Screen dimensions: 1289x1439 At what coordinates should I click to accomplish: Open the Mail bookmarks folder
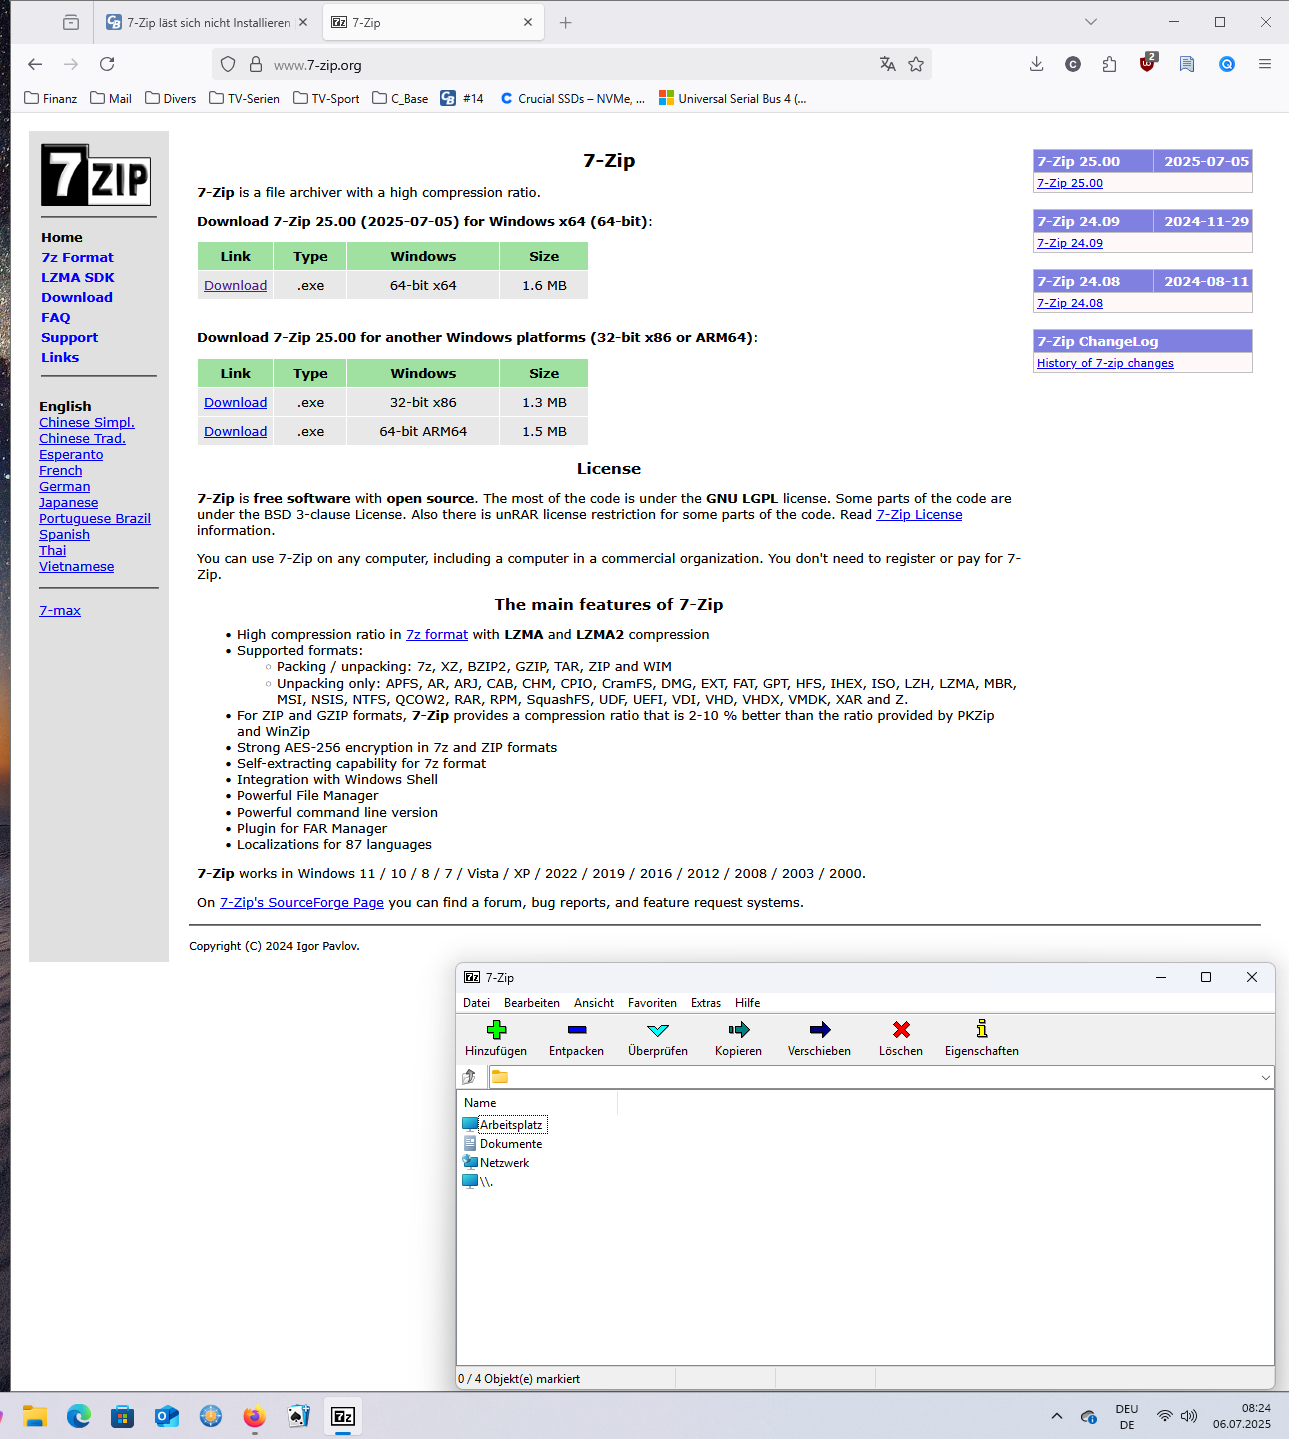pos(111,98)
